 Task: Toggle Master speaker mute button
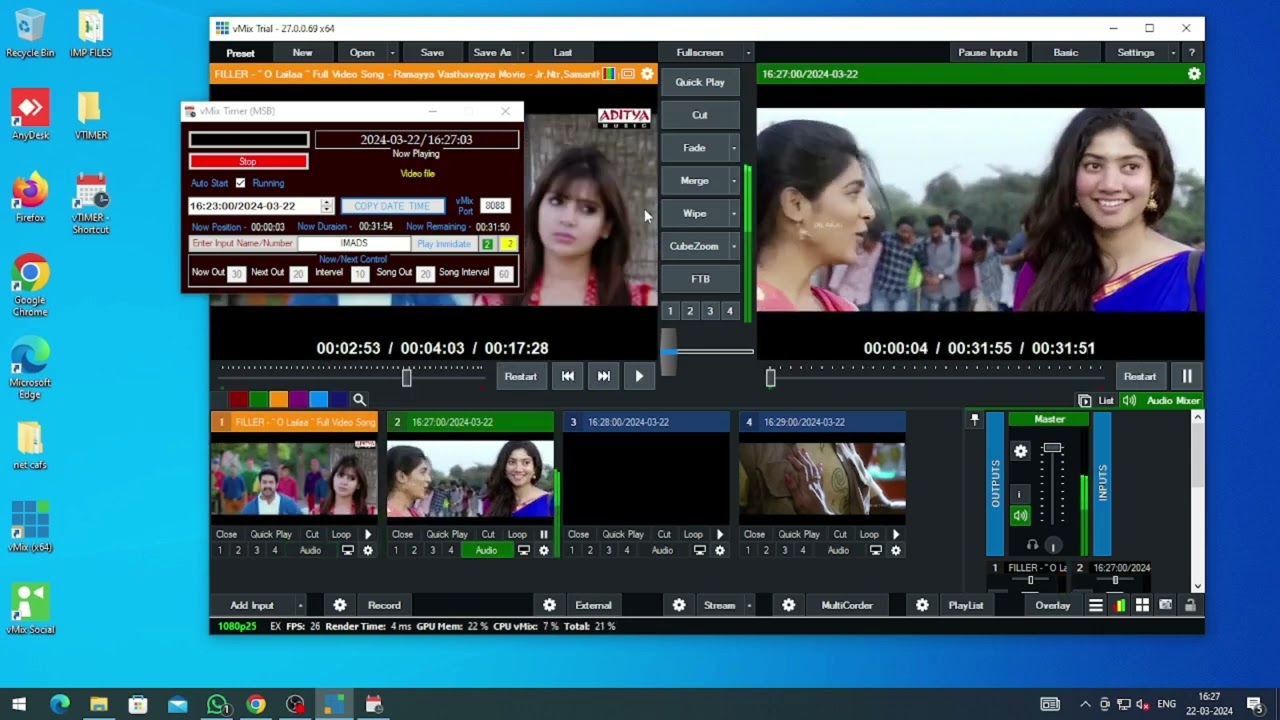coord(1020,516)
